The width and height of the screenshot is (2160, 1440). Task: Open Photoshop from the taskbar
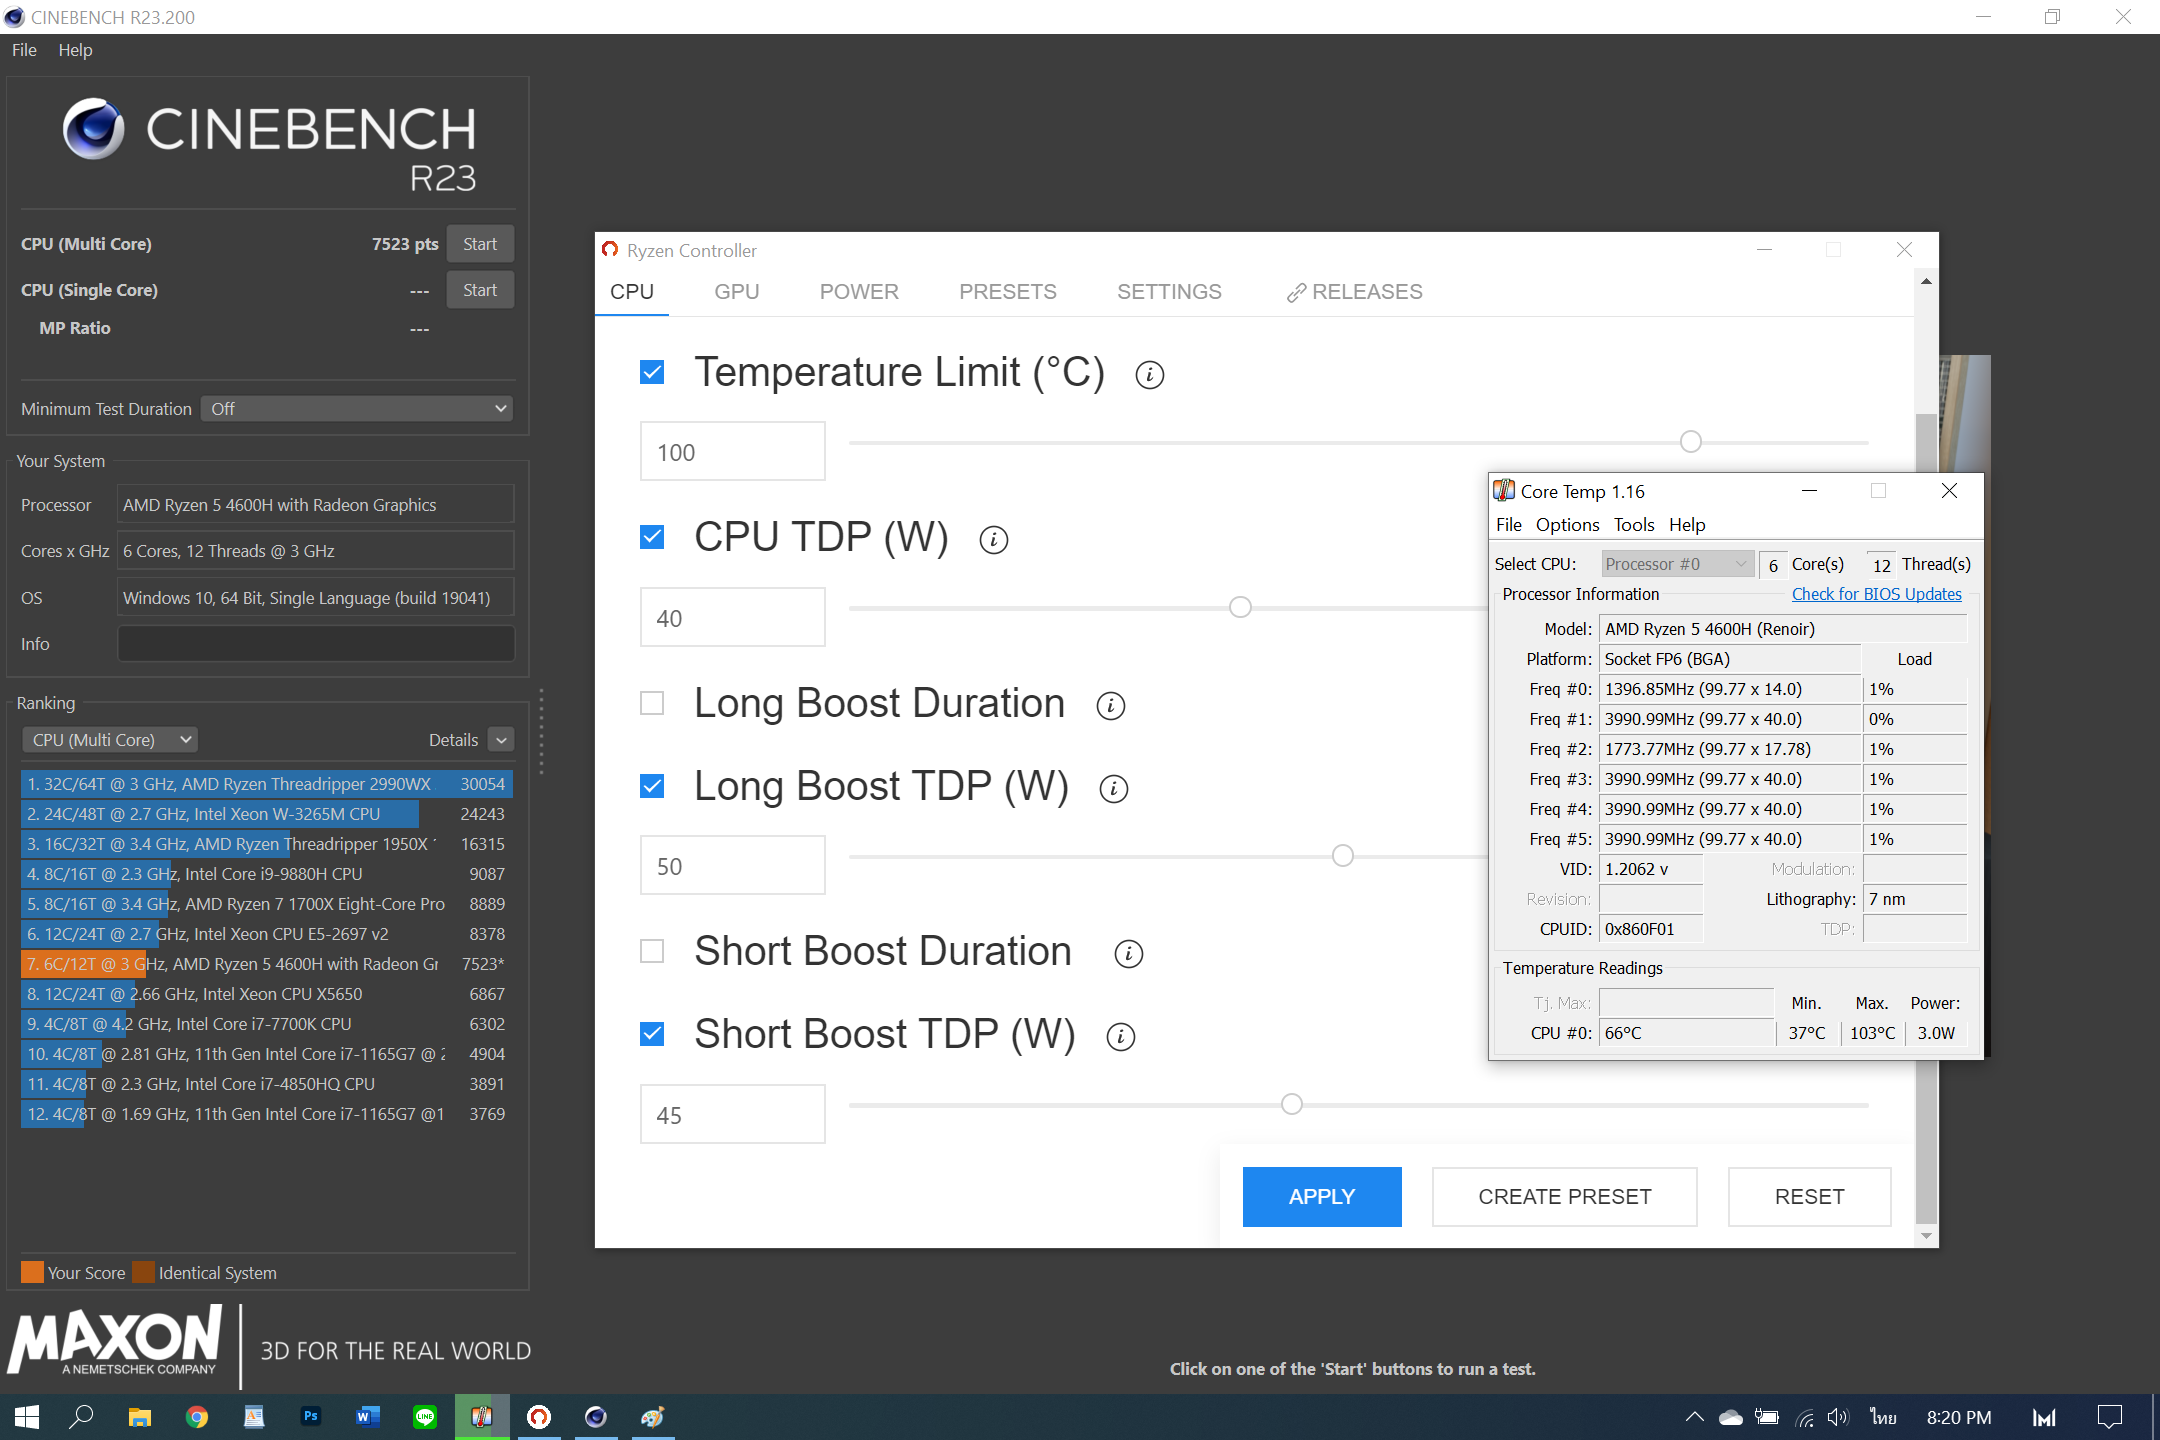pos(311,1417)
